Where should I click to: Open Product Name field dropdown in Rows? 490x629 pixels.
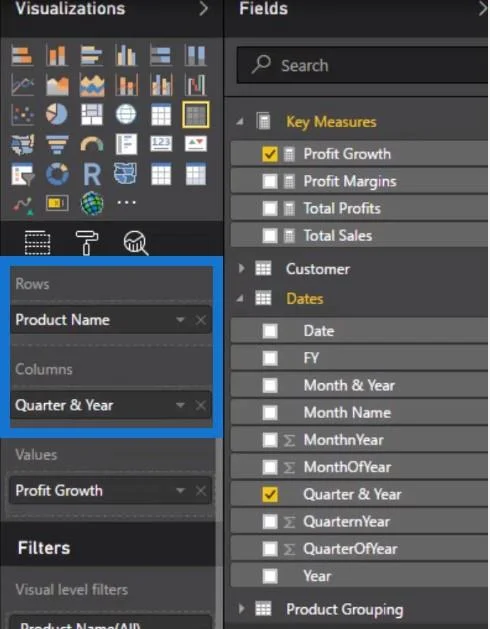click(x=180, y=320)
